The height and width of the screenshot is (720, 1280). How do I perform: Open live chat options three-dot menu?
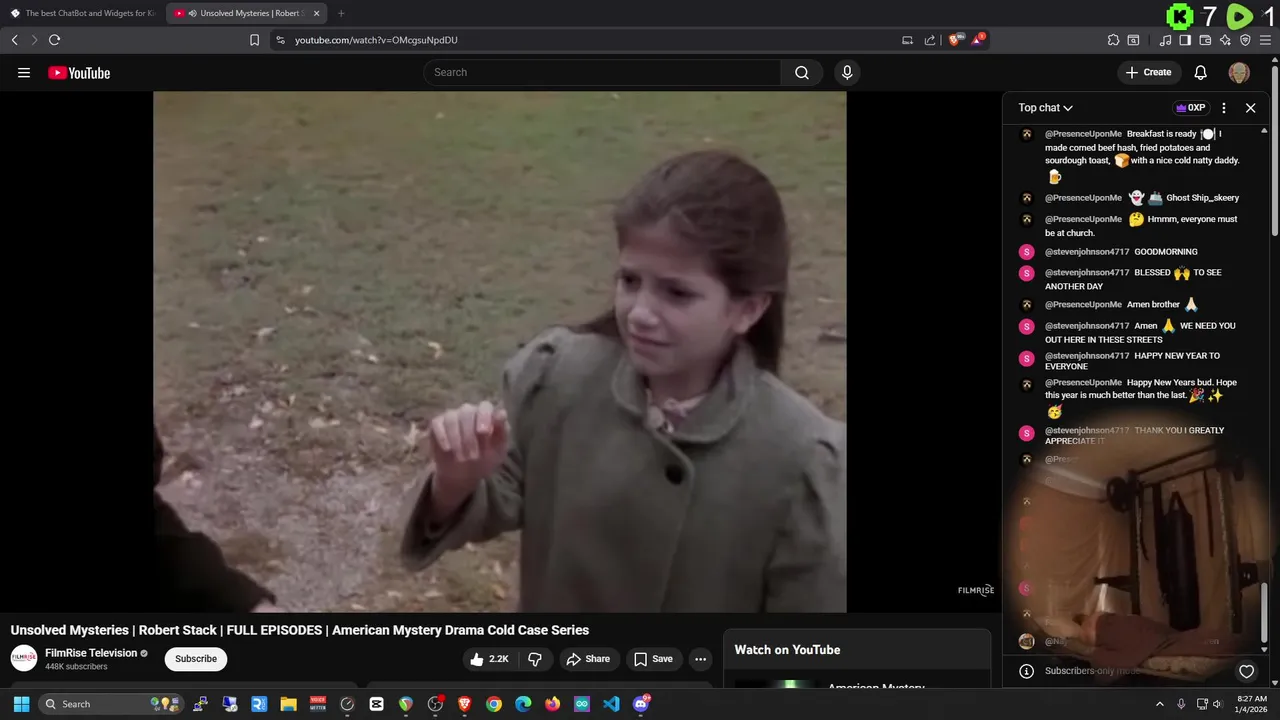(x=1224, y=108)
